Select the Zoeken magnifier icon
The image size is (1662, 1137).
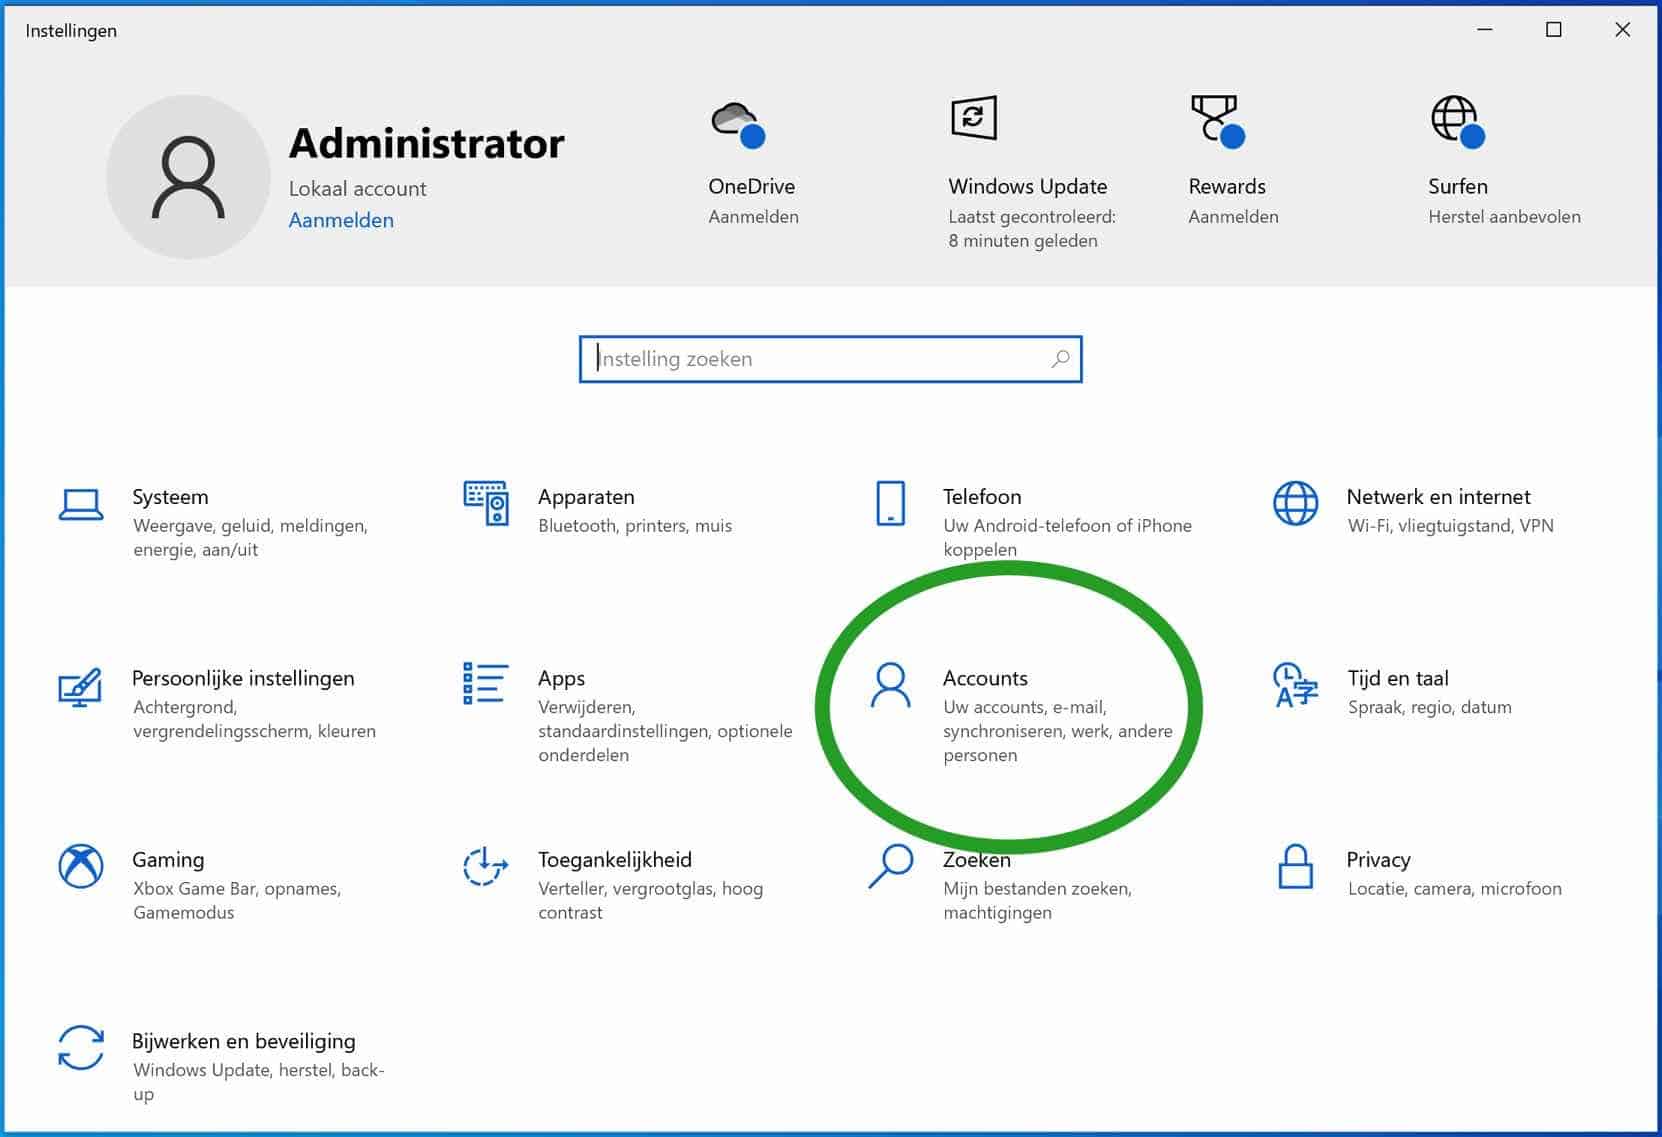point(890,866)
